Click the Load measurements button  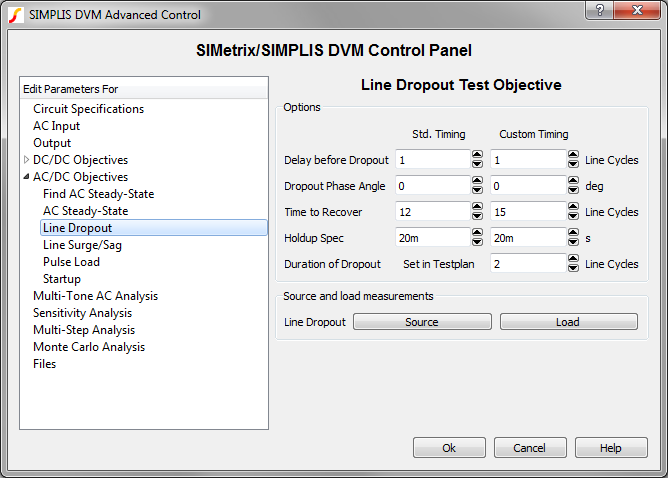pyautogui.click(x=568, y=322)
